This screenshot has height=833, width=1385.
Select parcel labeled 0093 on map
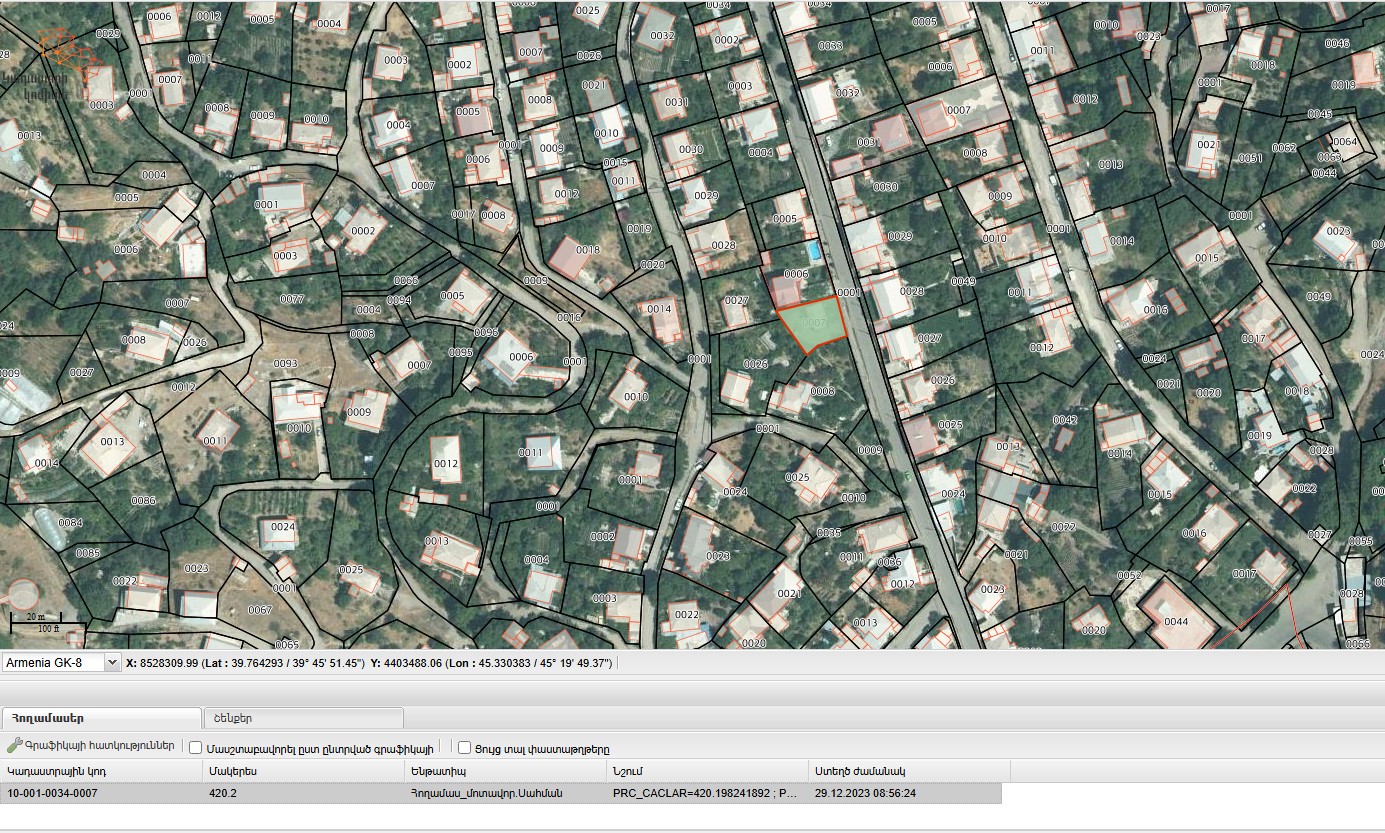click(285, 364)
